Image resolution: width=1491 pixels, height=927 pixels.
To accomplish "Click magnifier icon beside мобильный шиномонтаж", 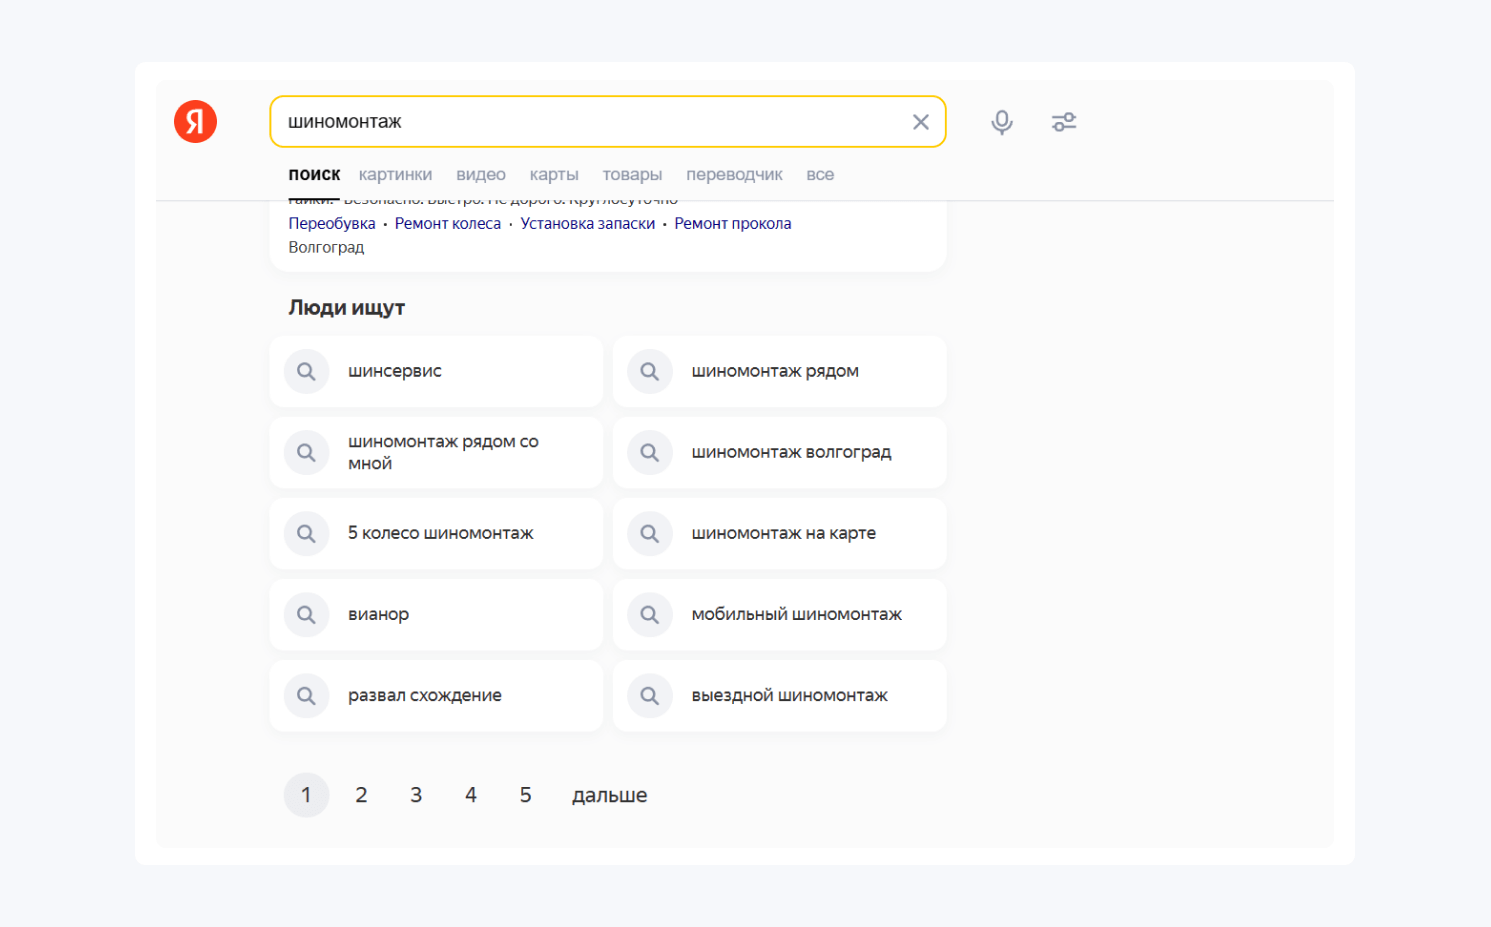I will coord(650,615).
